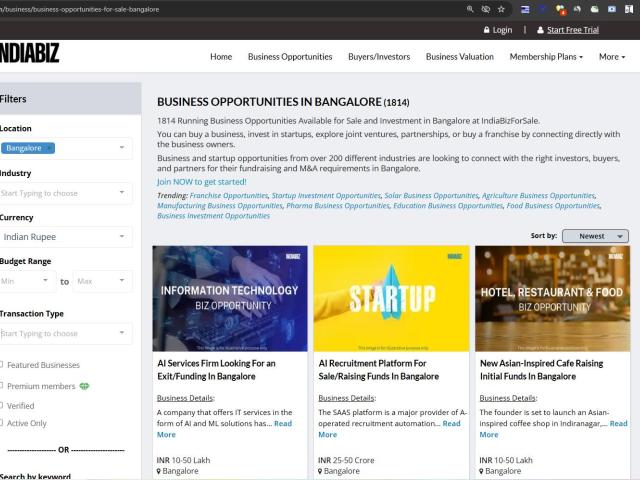Tick the Featured Businesses checkbox

pyautogui.click(x=1, y=364)
